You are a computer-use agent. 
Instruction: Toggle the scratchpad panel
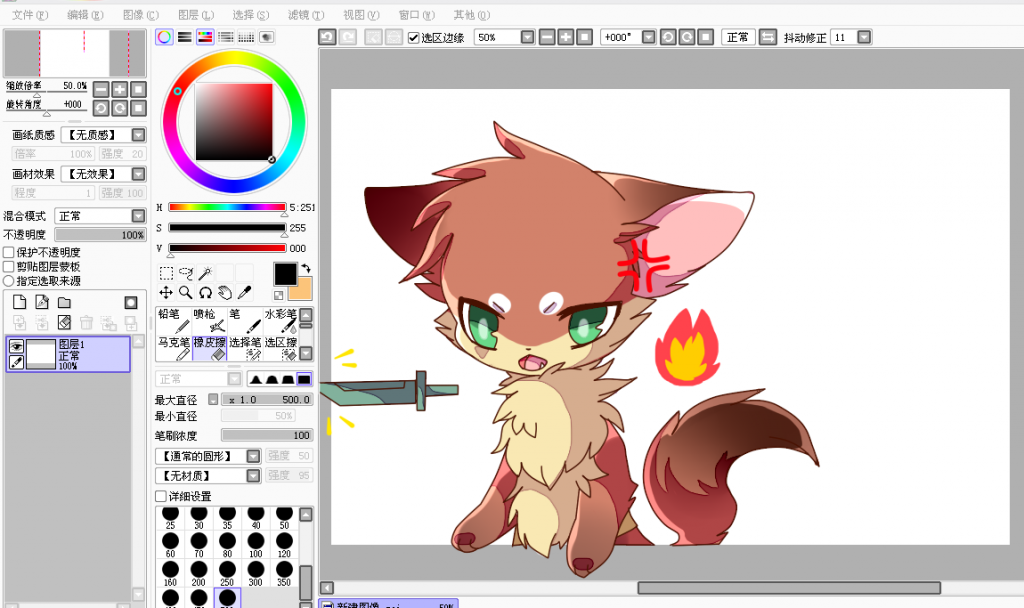point(266,37)
